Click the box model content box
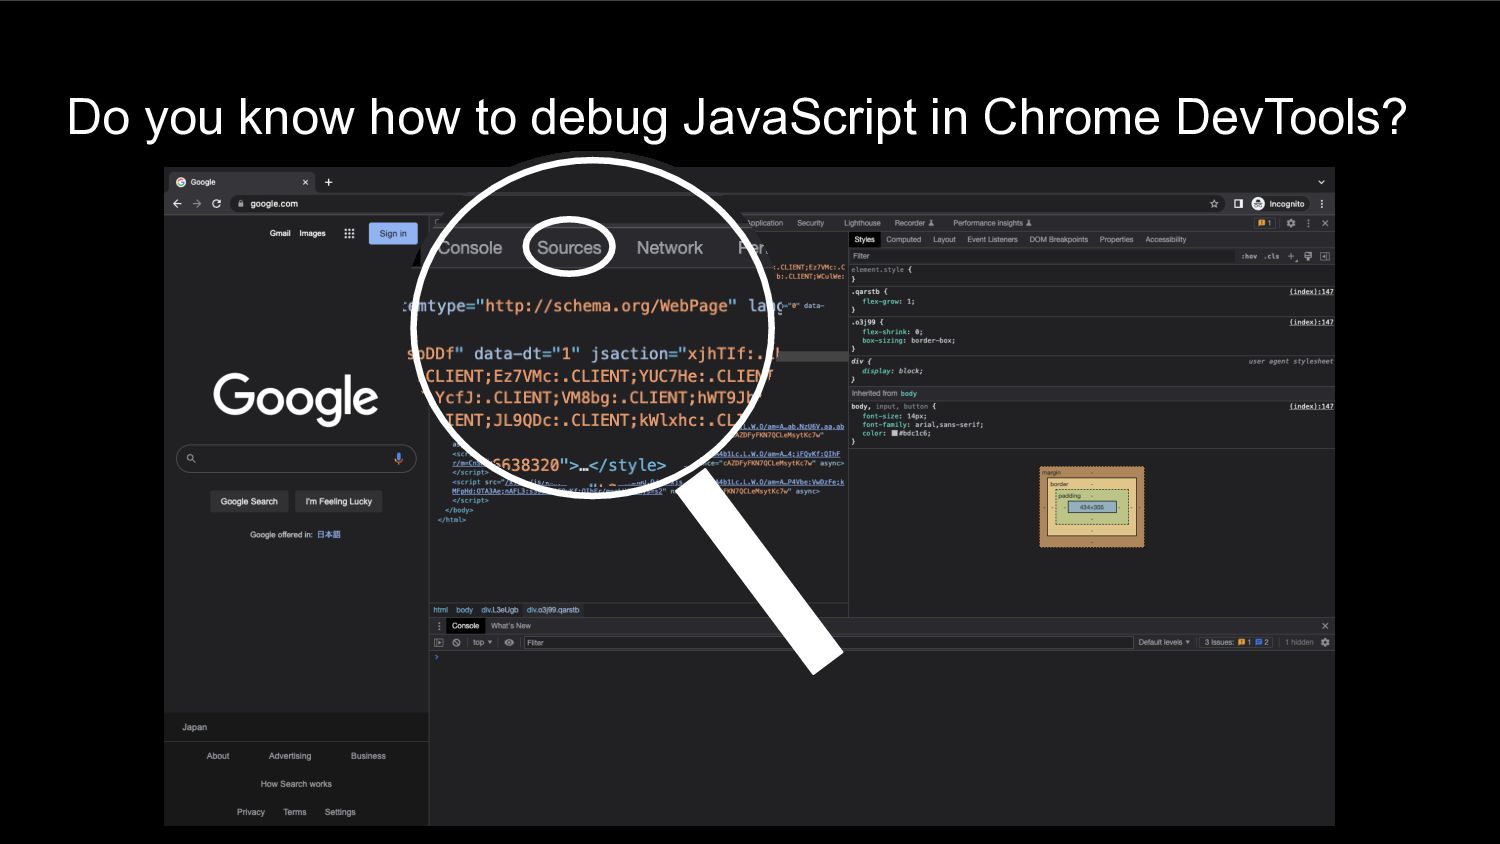Viewport: 1500px width, 844px height. (x=1092, y=507)
